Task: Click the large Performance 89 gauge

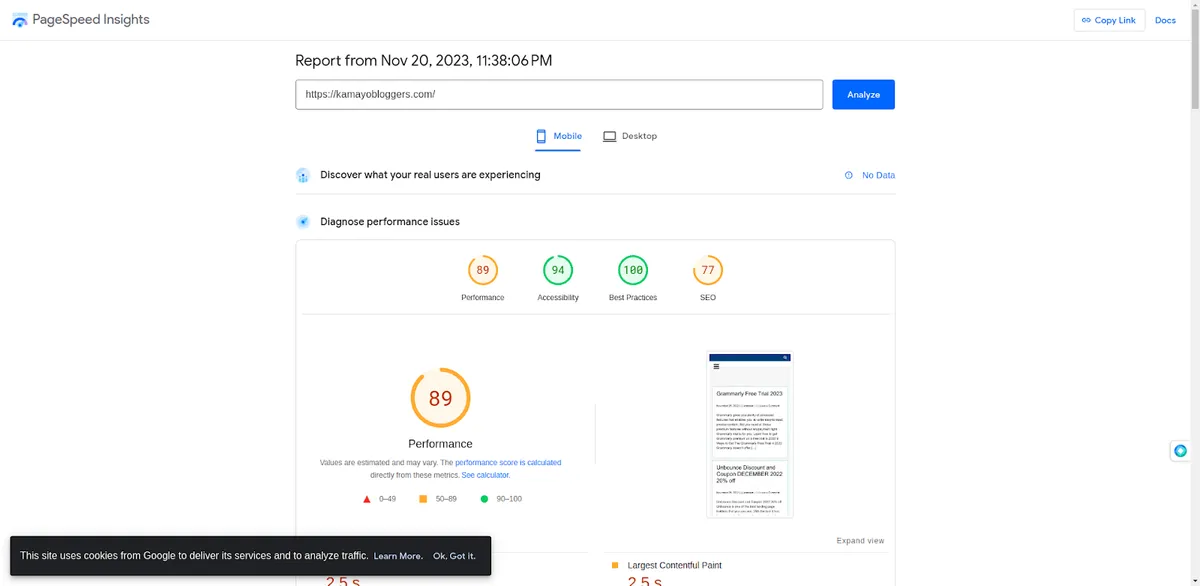Action: [x=441, y=398]
